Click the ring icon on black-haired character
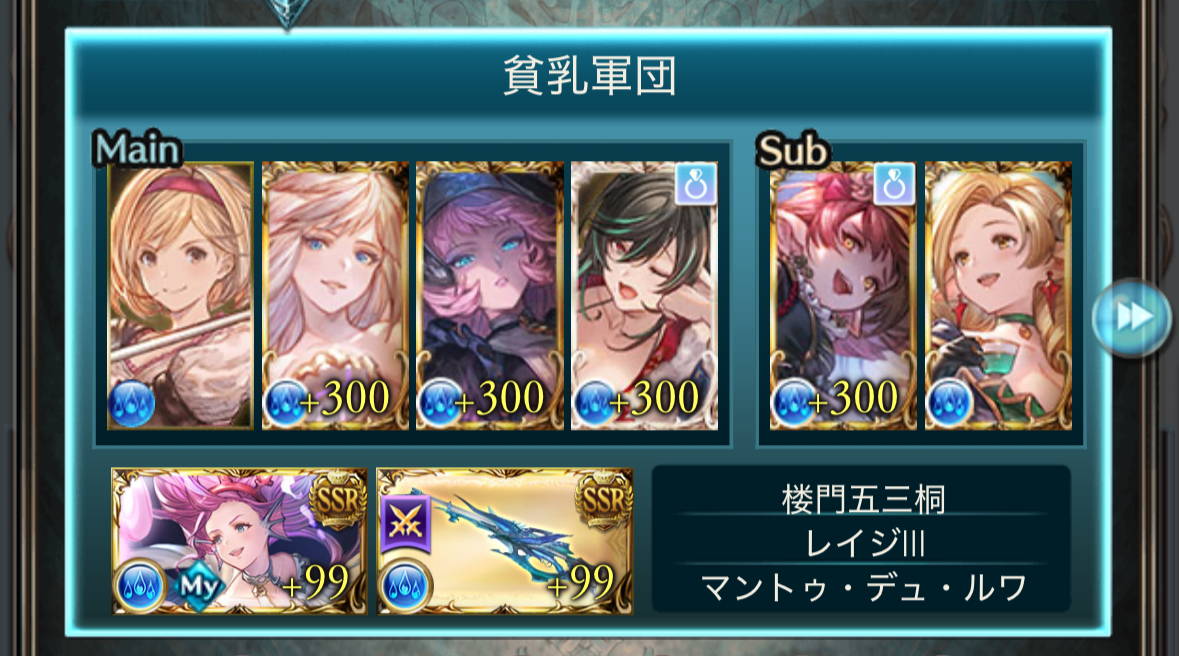This screenshot has width=1179, height=656. [696, 184]
